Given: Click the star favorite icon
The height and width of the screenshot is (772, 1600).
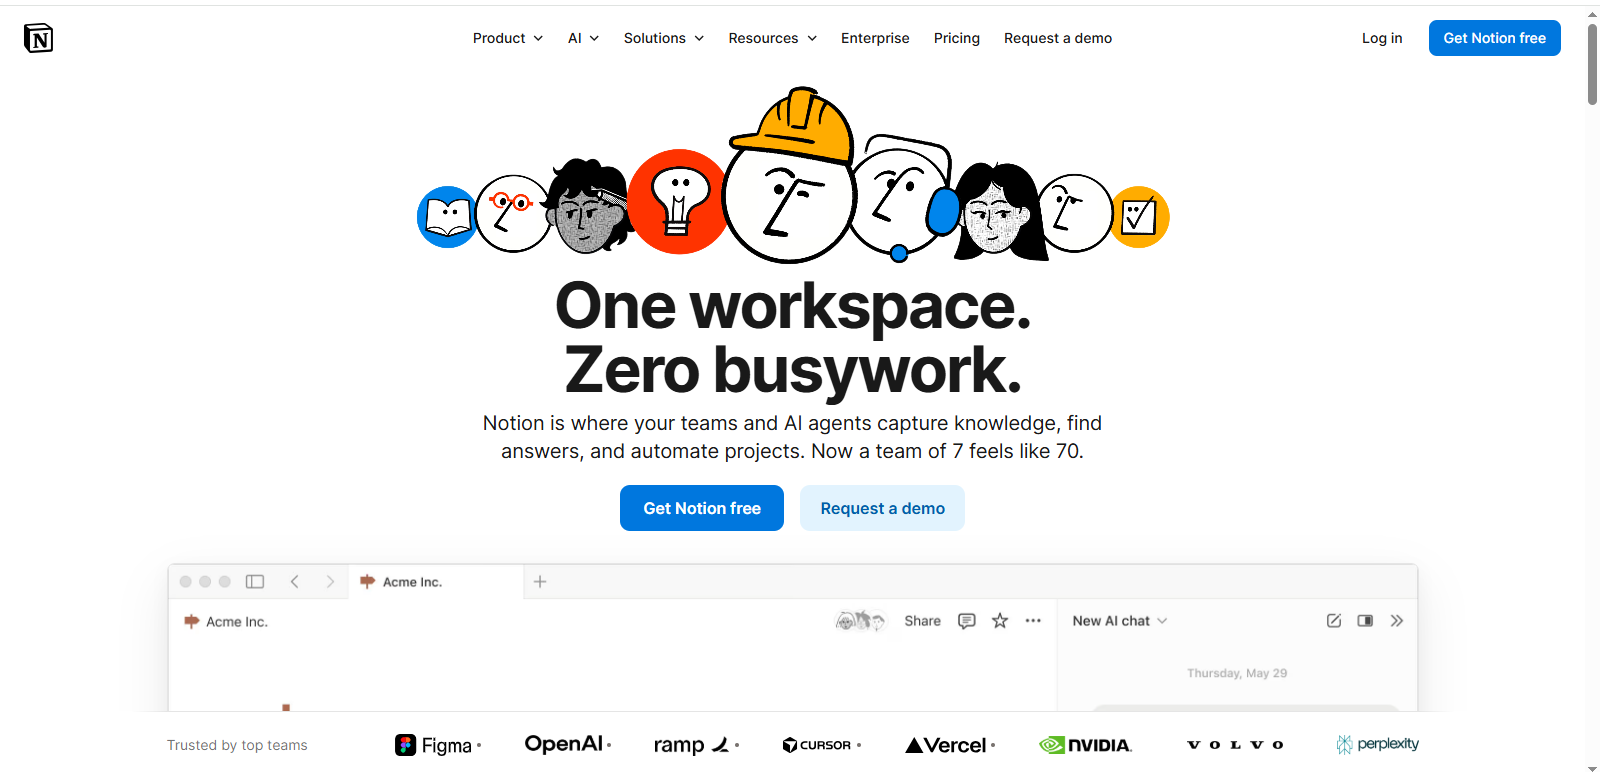Looking at the screenshot, I should coord(1000,621).
